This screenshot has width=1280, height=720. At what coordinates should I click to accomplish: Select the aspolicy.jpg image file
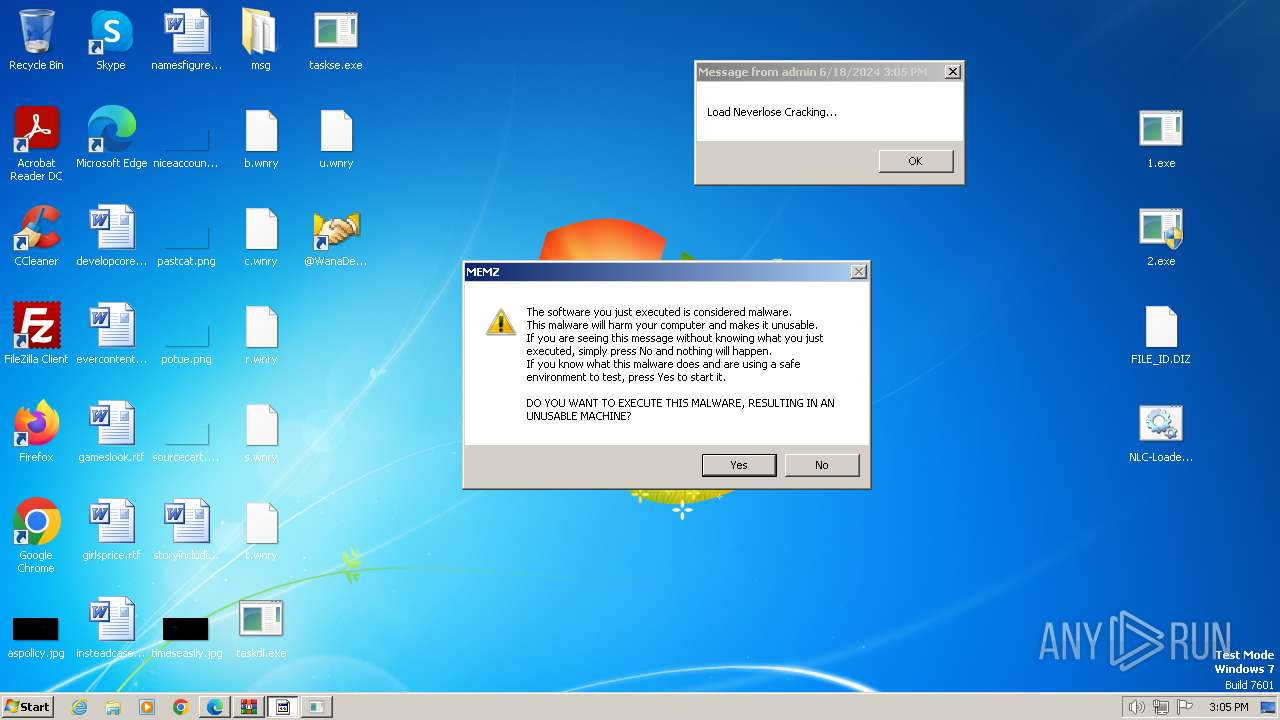point(36,636)
